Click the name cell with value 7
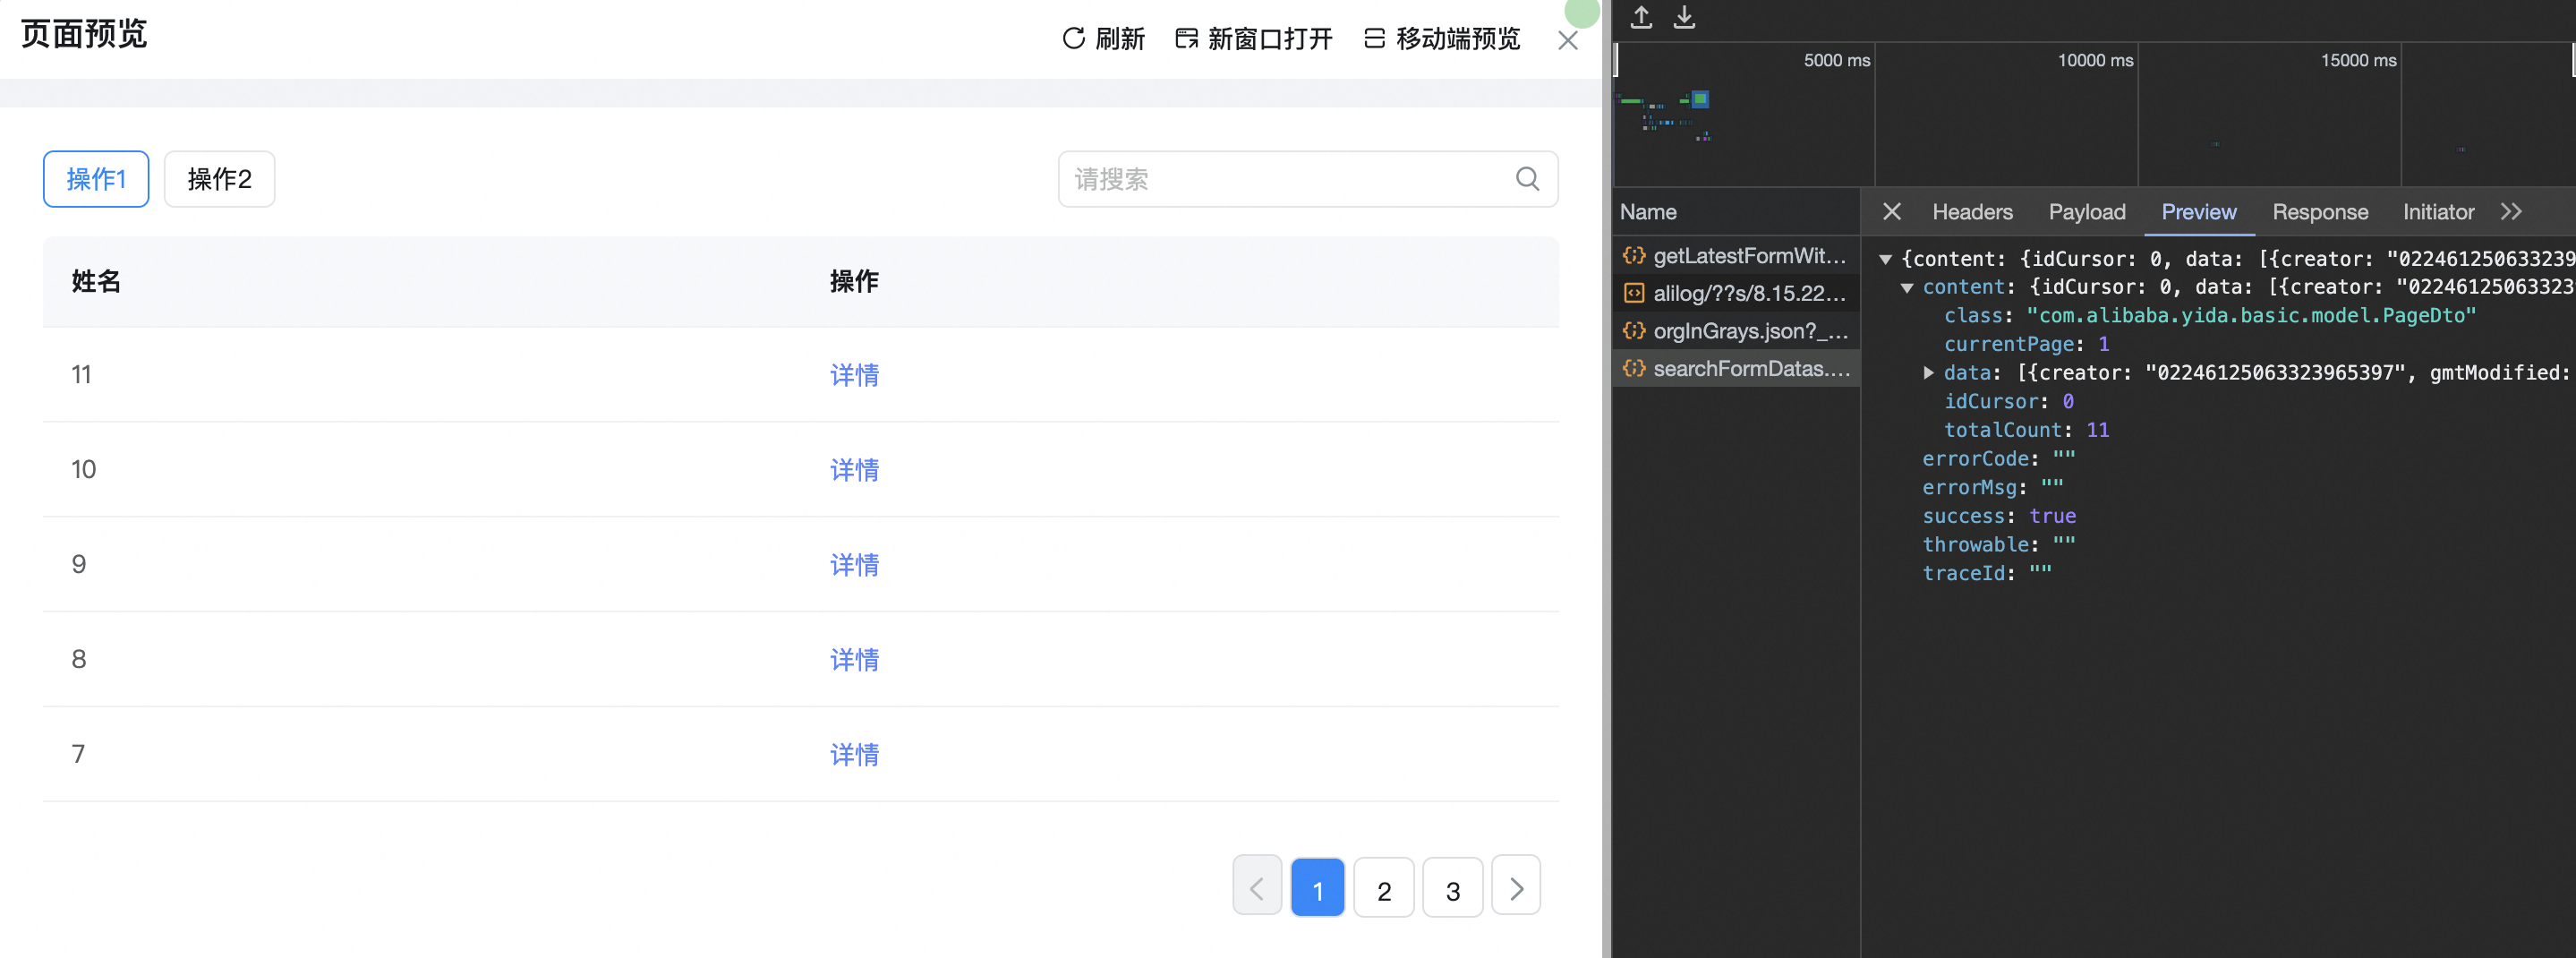The image size is (2576, 958). (78, 754)
